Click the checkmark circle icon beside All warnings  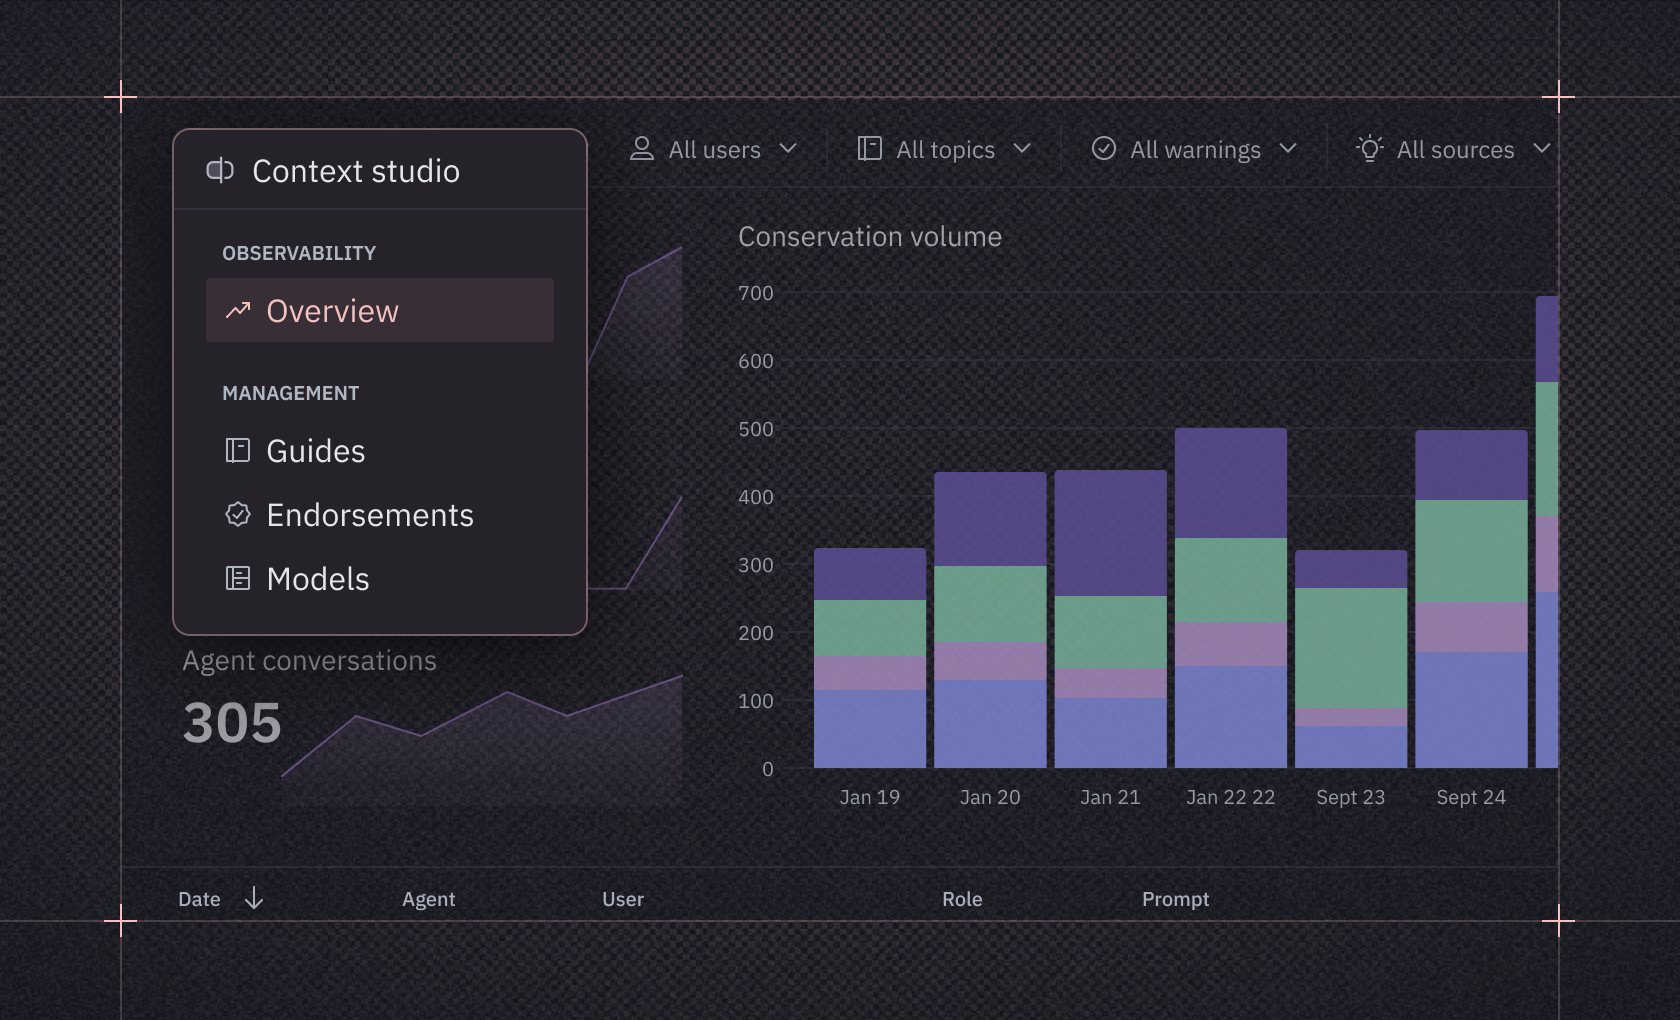[x=1104, y=148]
